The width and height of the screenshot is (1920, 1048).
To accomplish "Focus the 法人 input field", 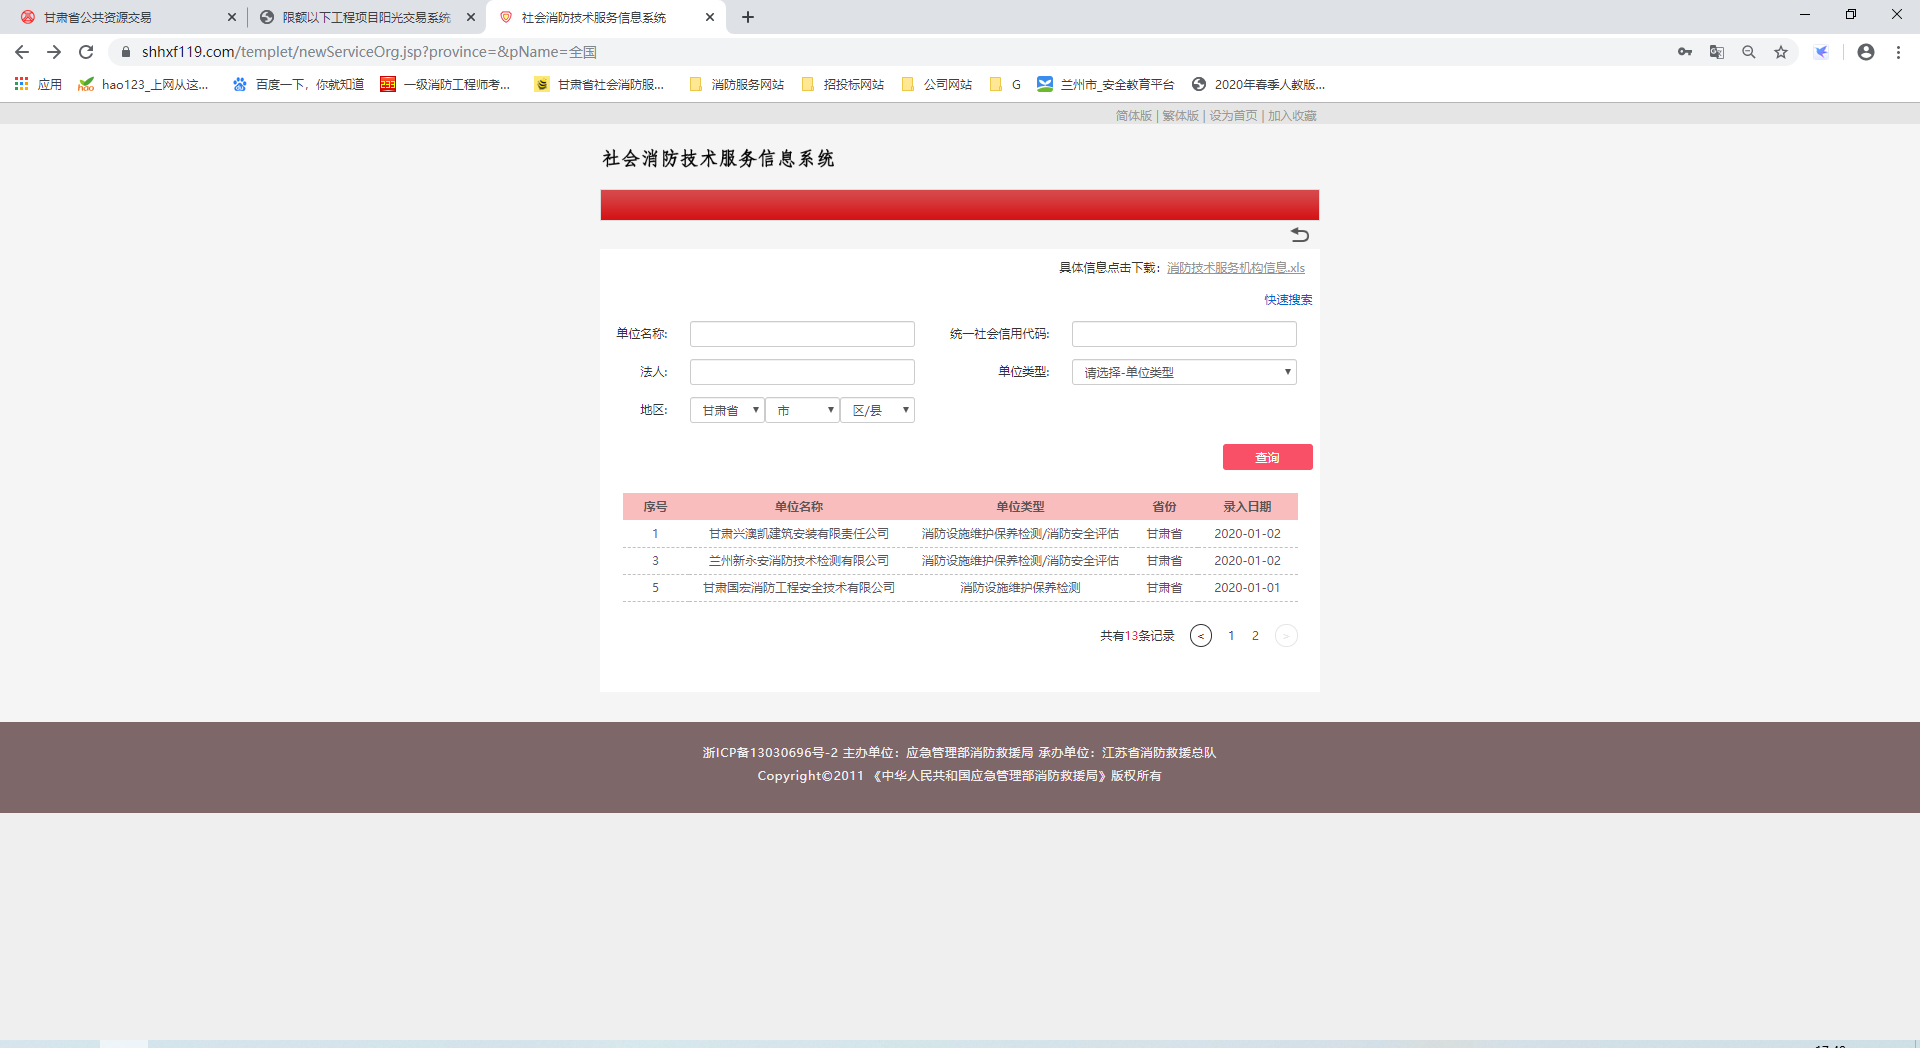I will pyautogui.click(x=802, y=372).
